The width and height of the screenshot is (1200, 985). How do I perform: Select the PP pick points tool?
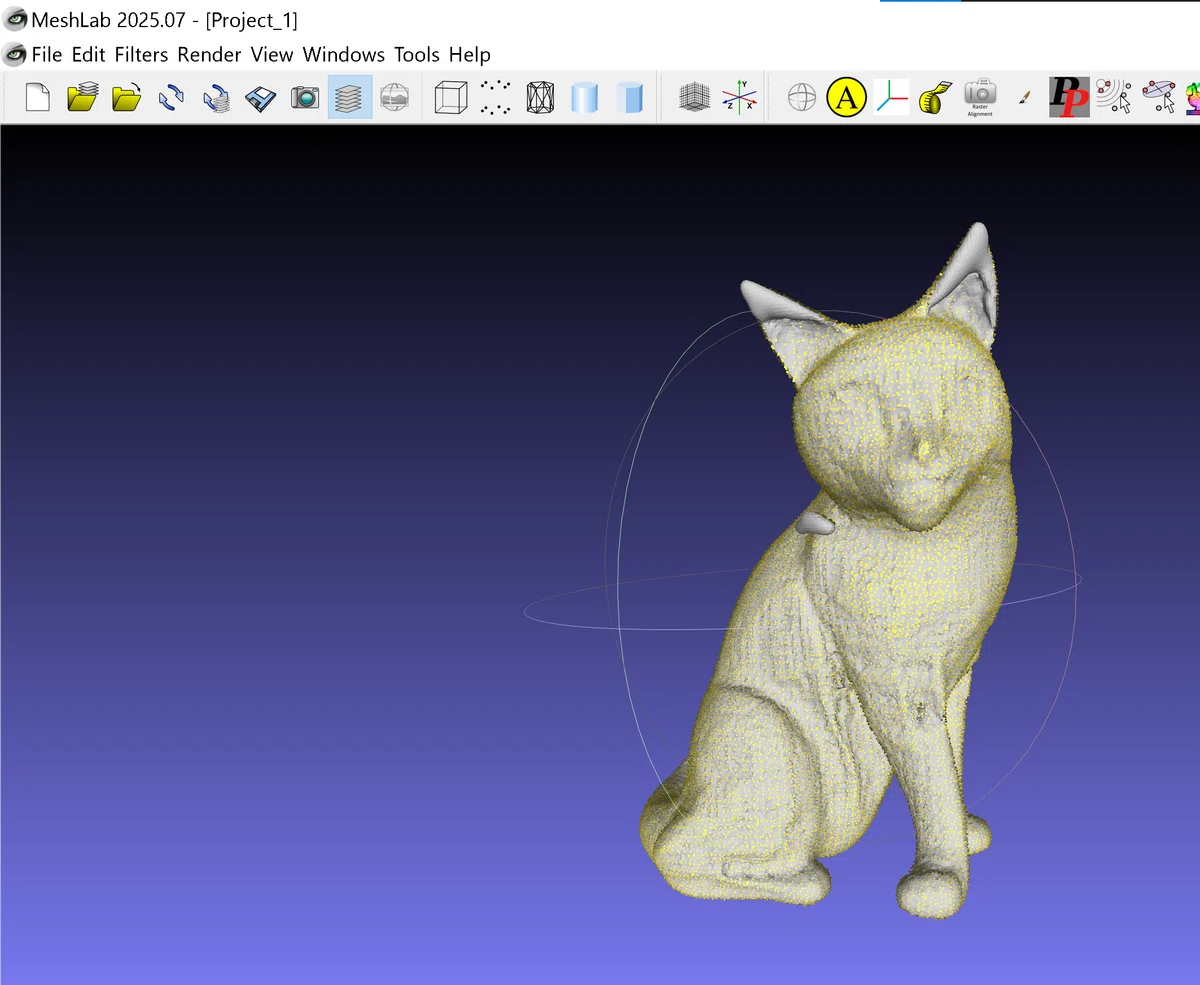pyautogui.click(x=1069, y=97)
